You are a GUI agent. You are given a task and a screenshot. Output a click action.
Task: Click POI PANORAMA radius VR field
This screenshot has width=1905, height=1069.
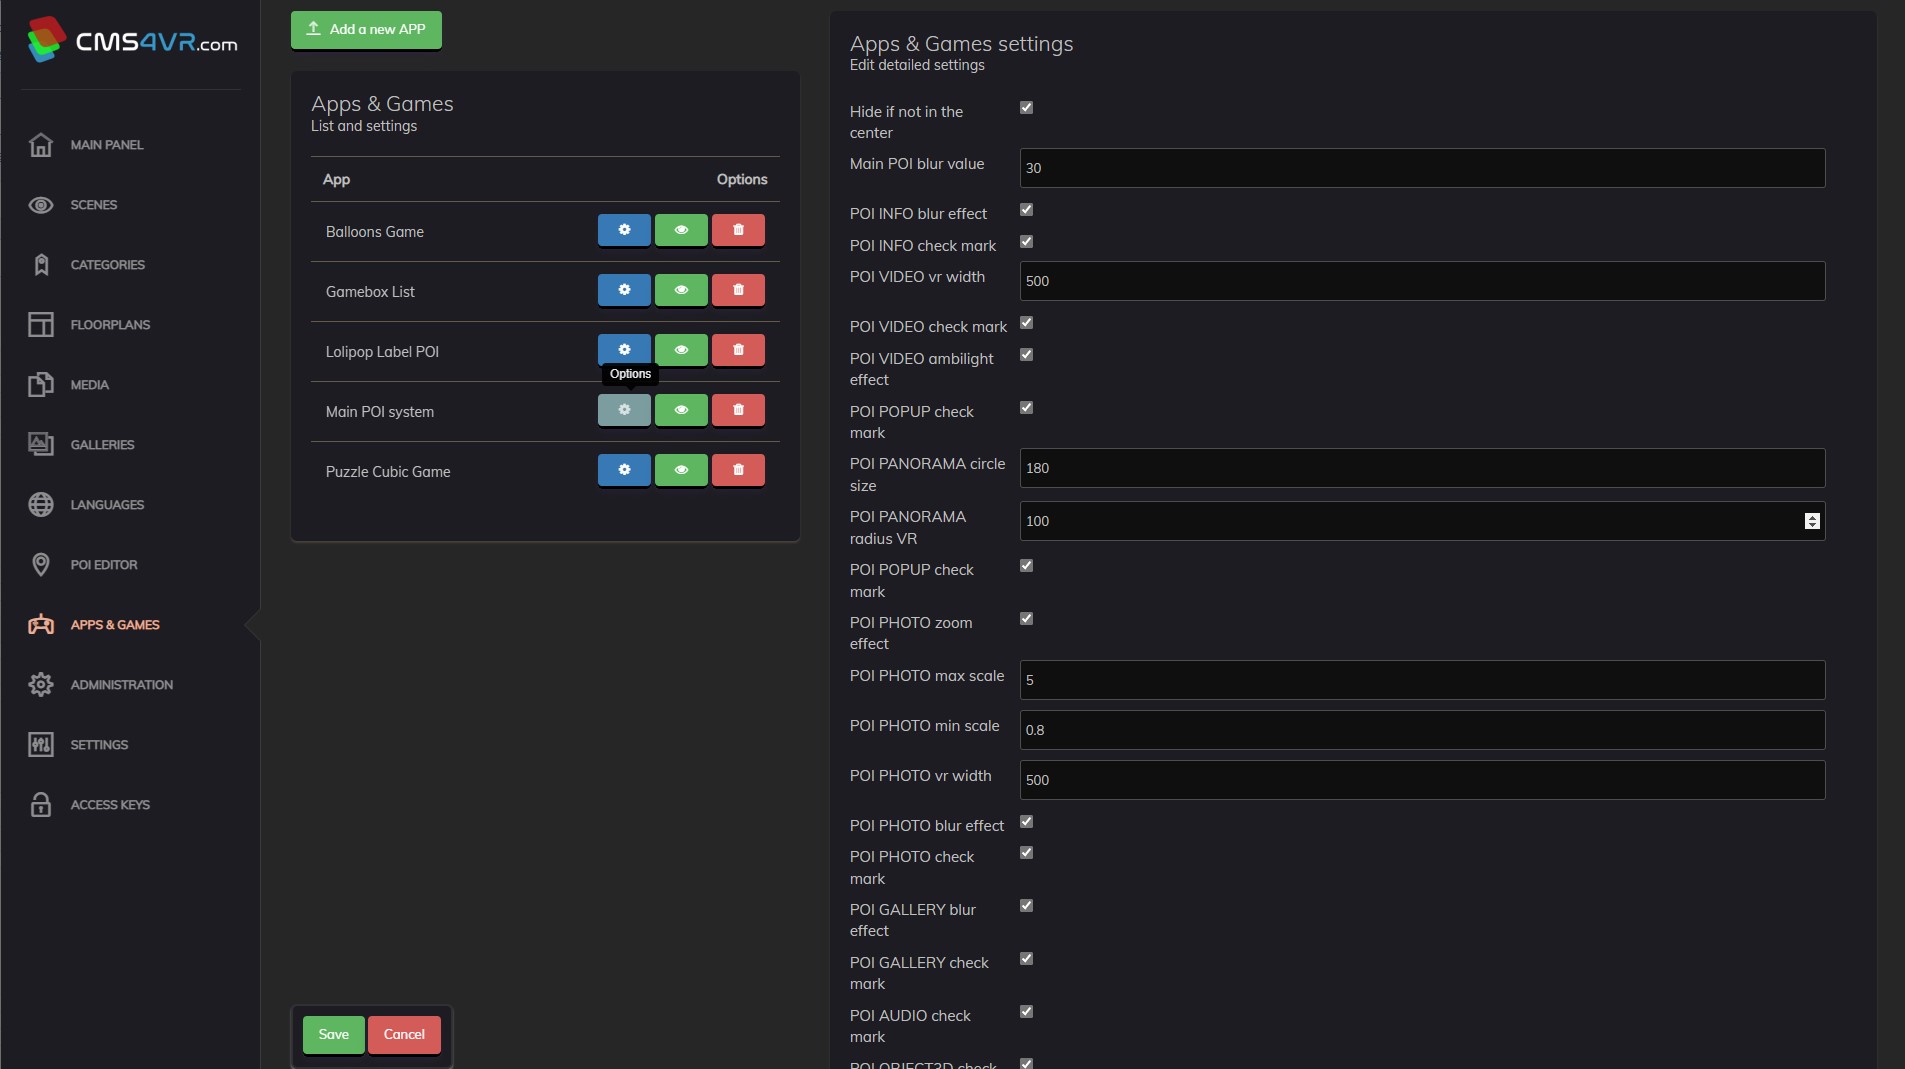click(1422, 521)
